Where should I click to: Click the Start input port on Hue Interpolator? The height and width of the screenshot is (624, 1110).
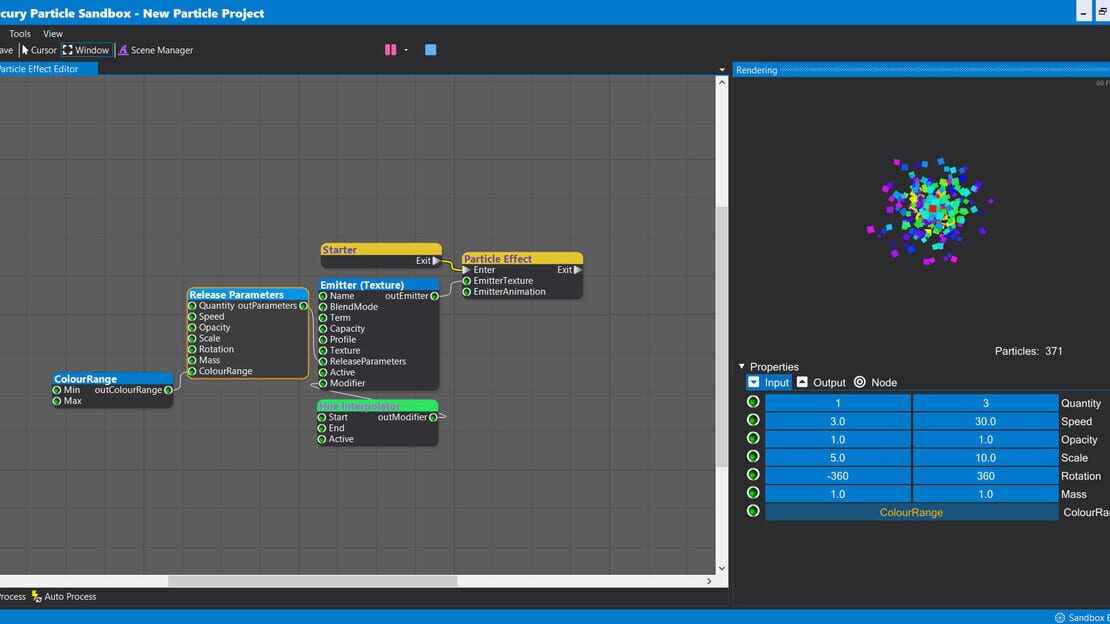pos(322,418)
